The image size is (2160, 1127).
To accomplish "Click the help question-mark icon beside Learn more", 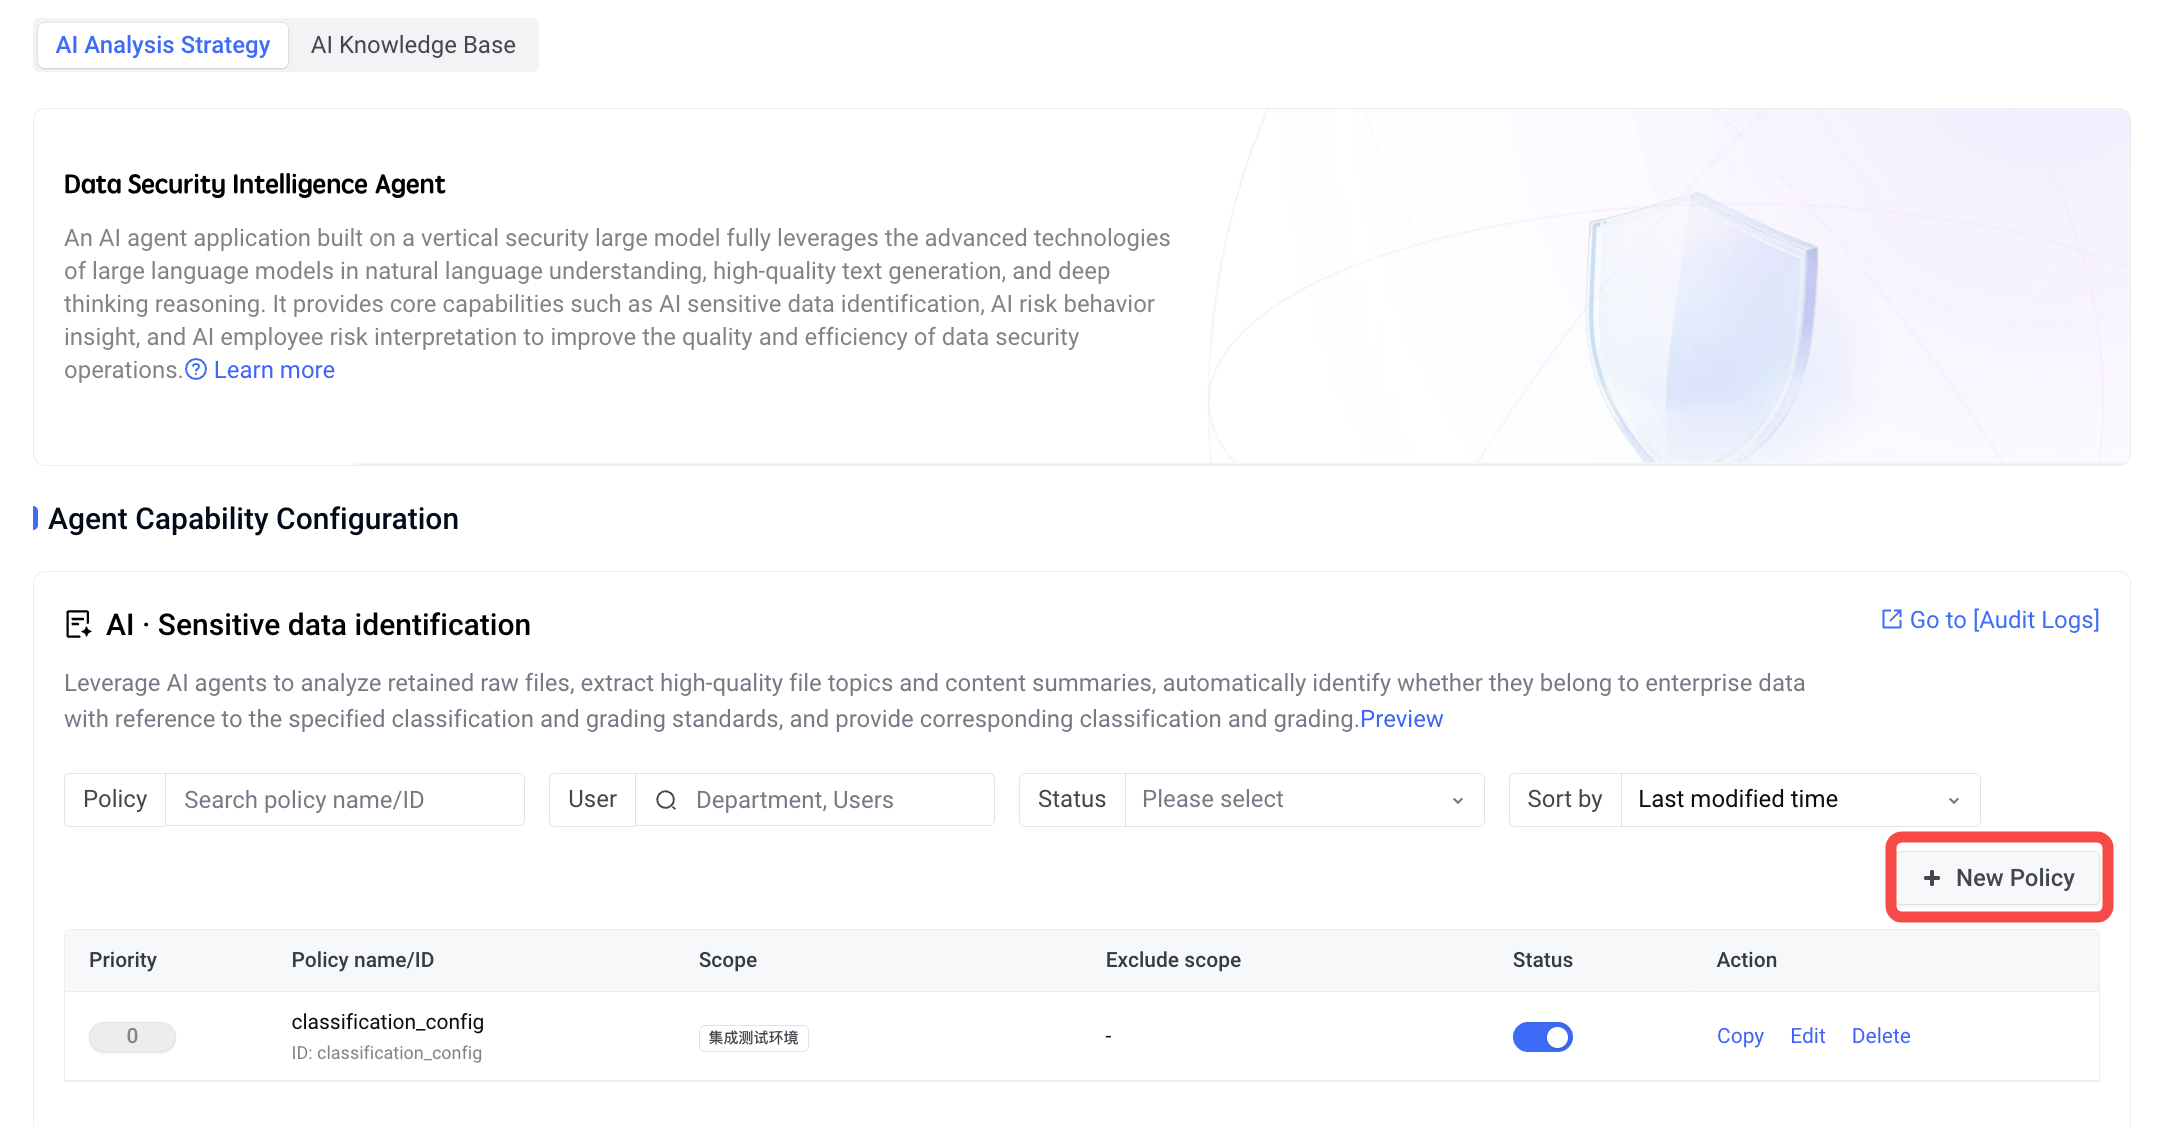I will point(196,370).
